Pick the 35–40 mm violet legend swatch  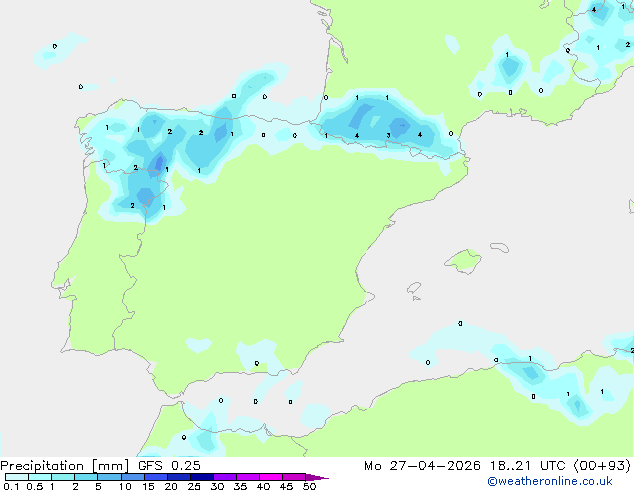coord(248,477)
